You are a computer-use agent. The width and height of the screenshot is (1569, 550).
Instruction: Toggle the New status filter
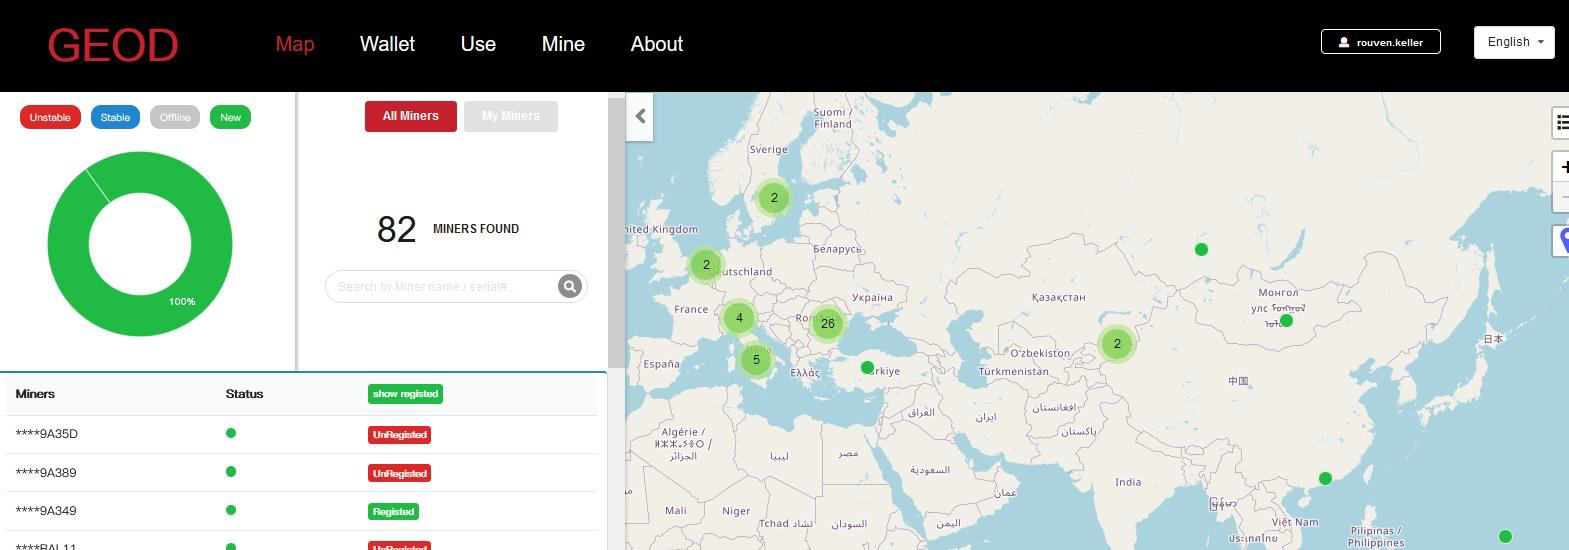point(230,117)
